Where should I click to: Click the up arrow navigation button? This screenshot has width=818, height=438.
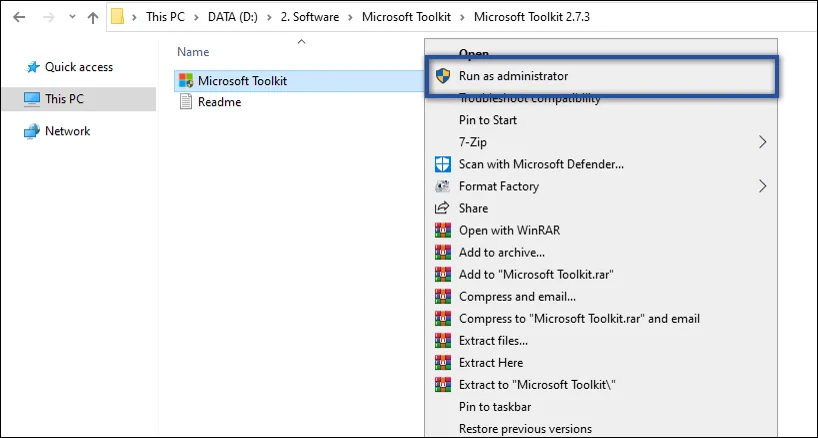93,18
